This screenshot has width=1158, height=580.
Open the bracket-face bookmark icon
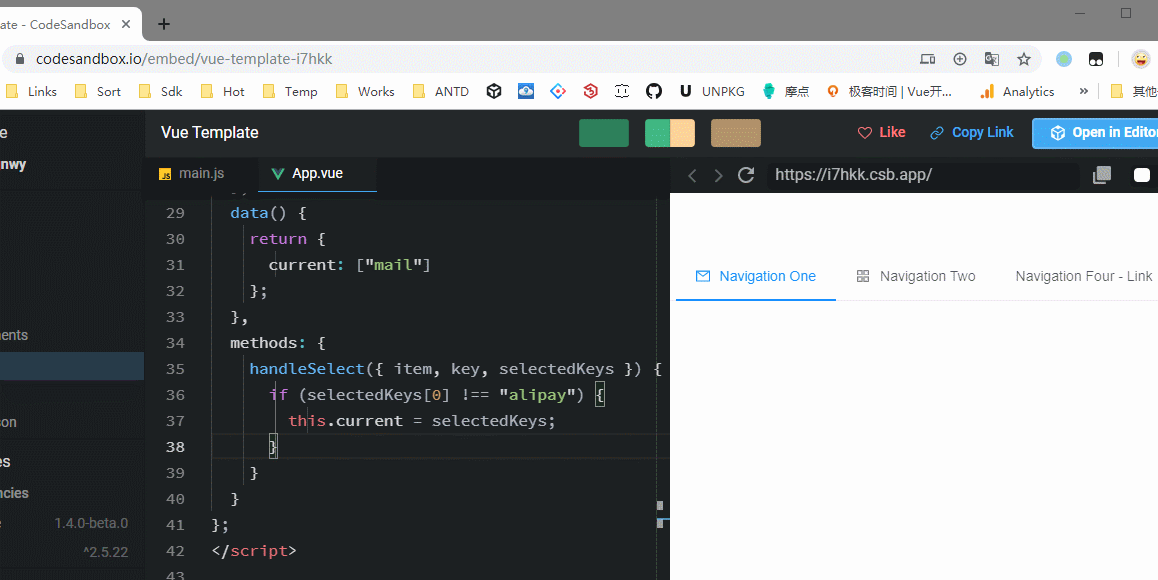(x=622, y=91)
